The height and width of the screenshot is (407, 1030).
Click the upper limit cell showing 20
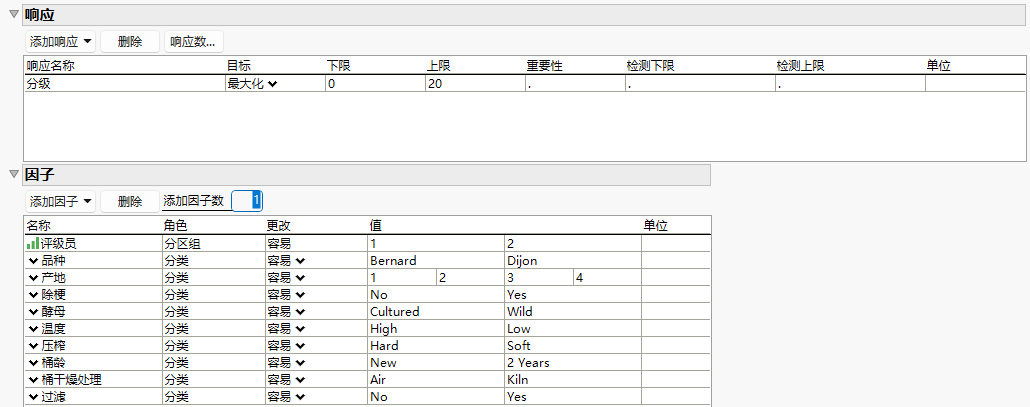474,83
